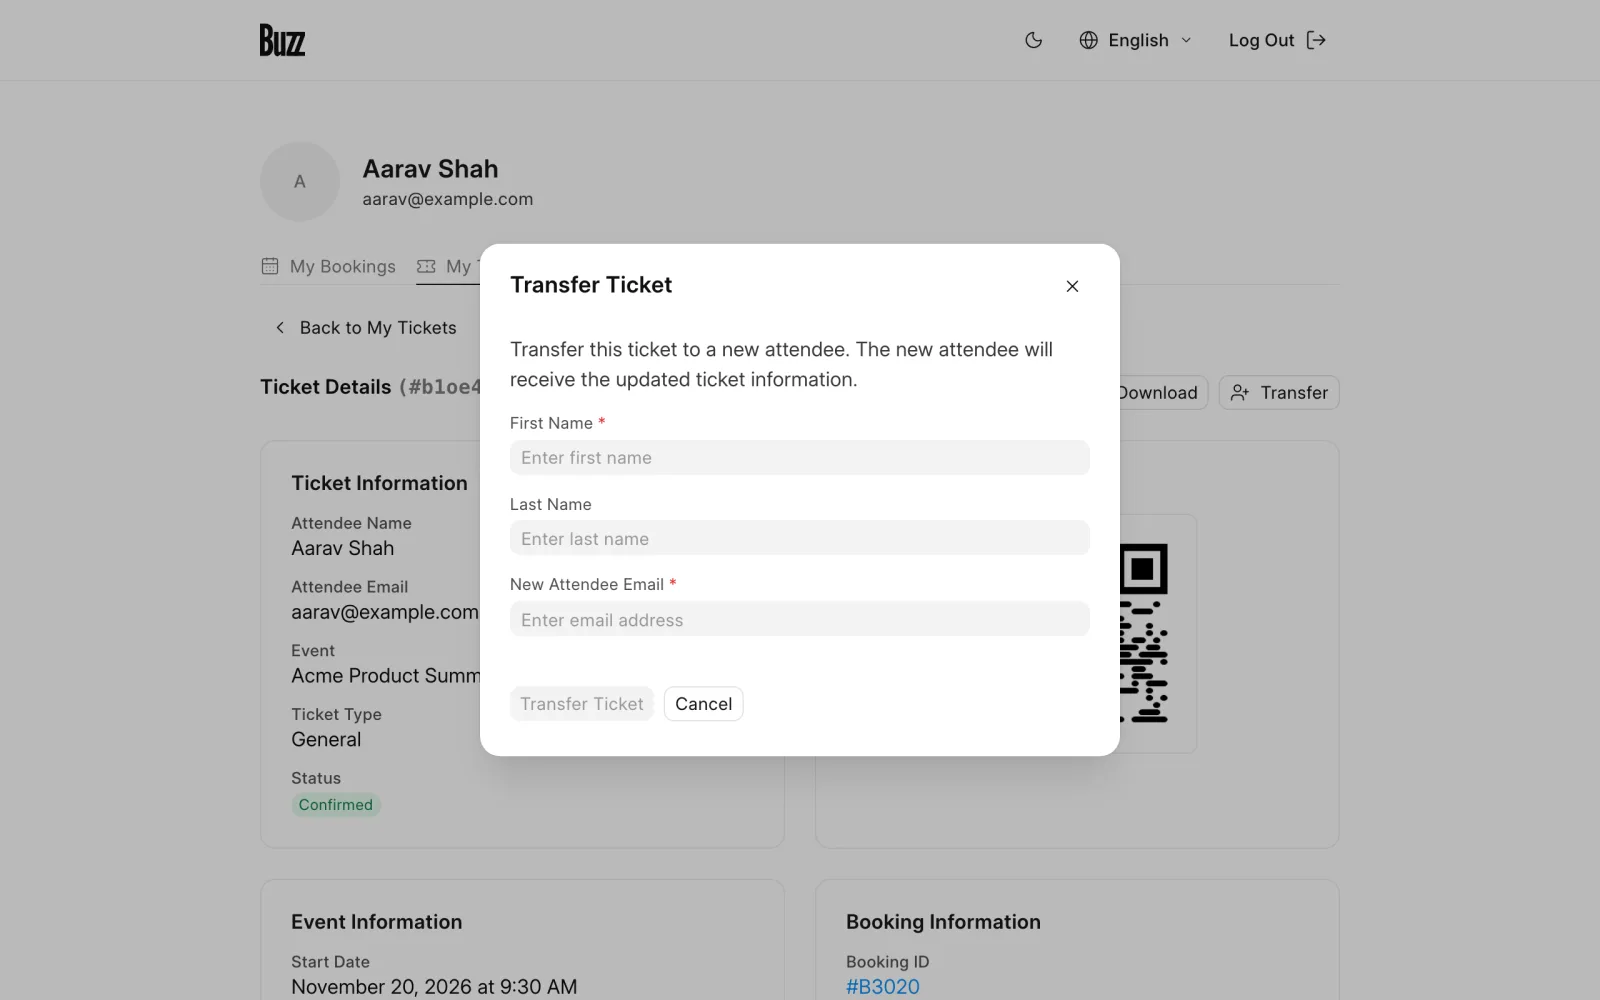Click the Transfer Ticket submit button

[581, 704]
